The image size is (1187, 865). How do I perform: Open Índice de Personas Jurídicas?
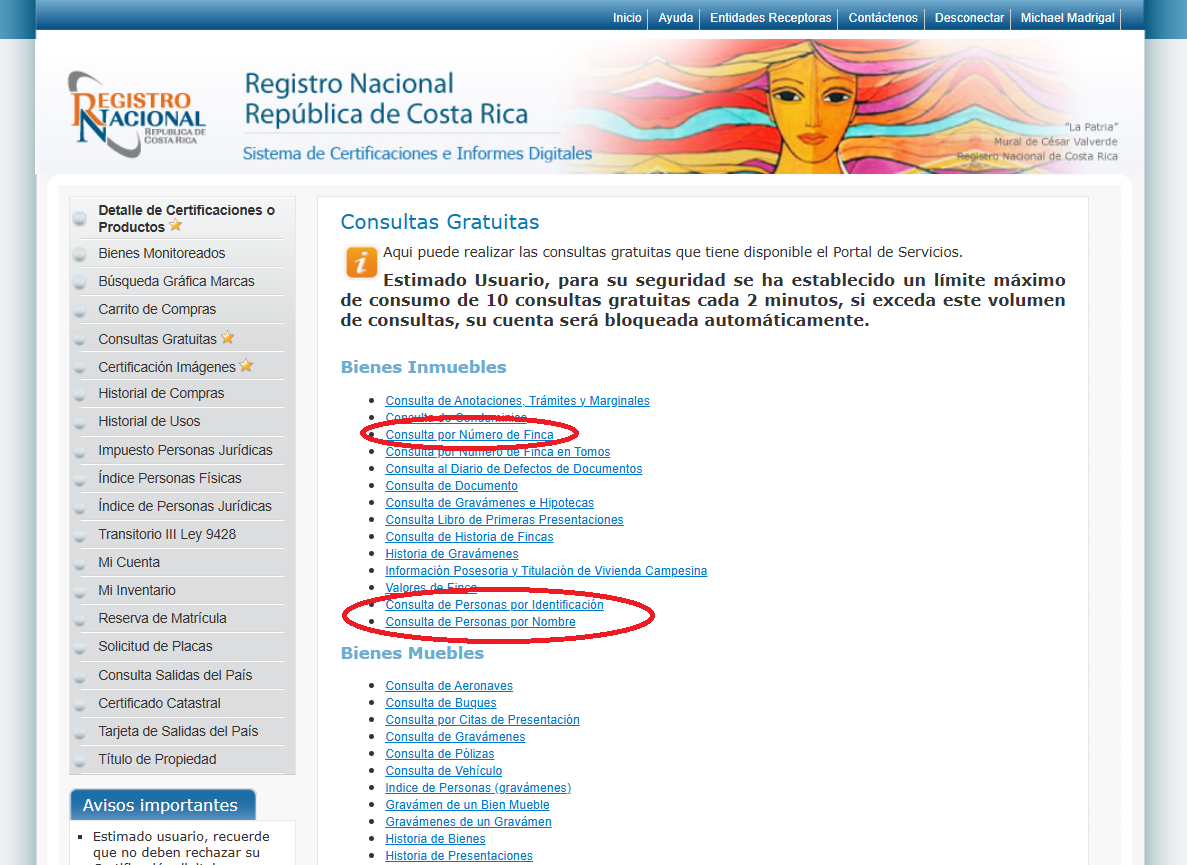tap(185, 506)
